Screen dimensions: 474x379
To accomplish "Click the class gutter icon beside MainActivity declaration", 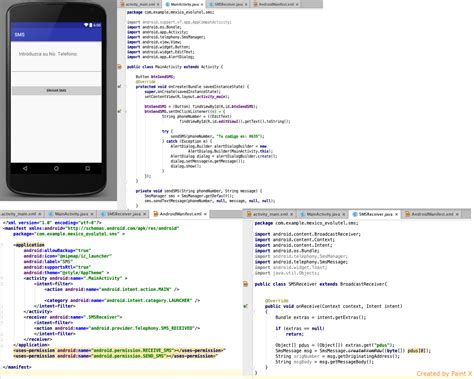I will (119, 67).
